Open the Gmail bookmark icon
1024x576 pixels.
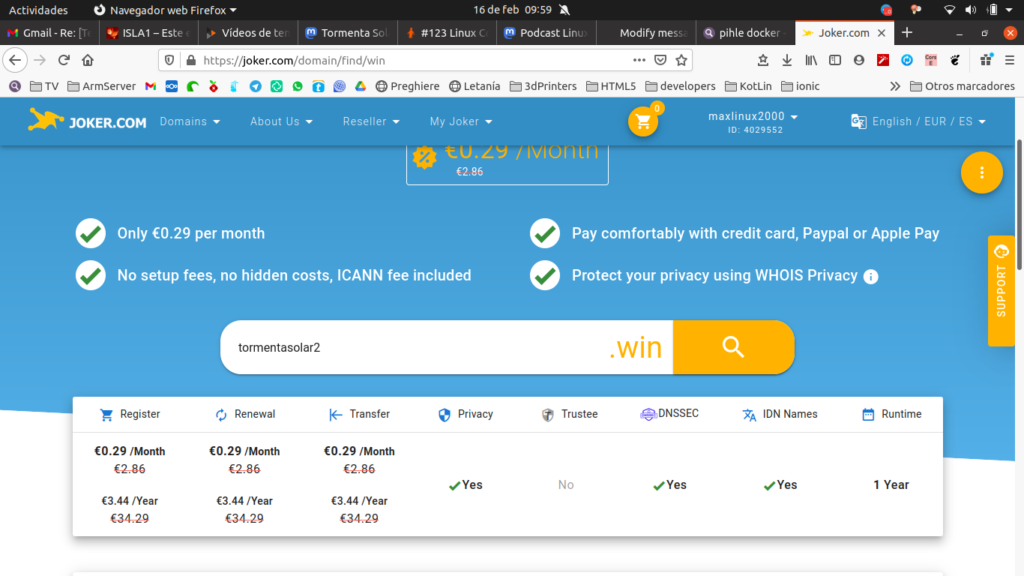tap(151, 86)
